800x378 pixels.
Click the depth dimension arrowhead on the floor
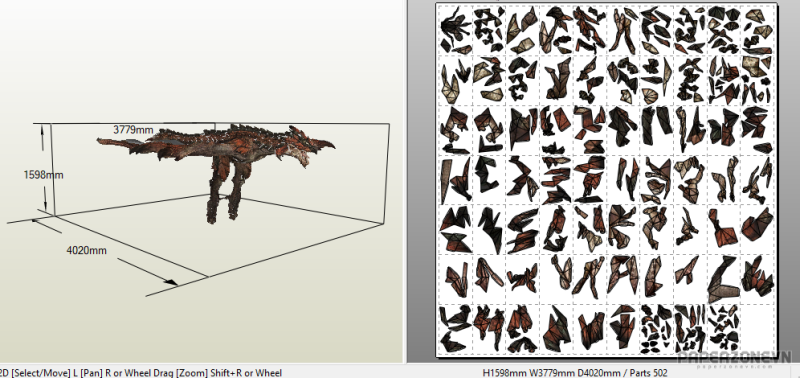pos(172,282)
